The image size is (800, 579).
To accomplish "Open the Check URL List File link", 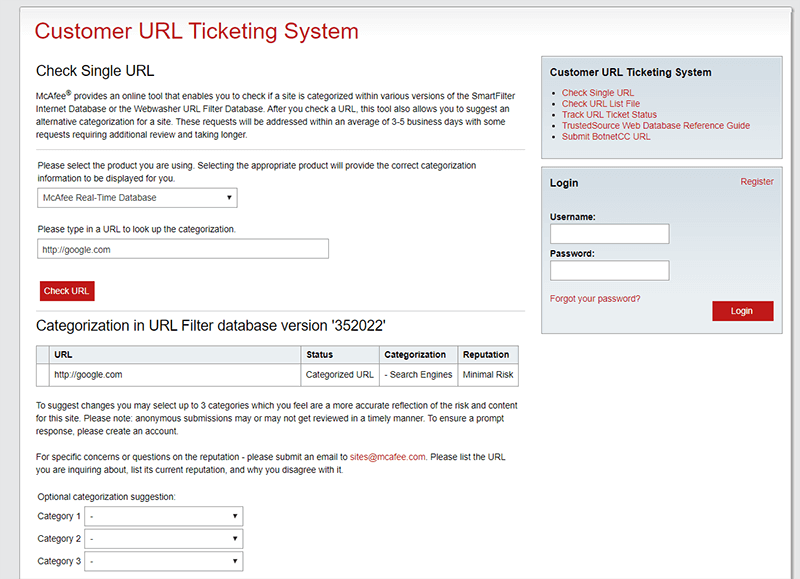I will 601,104.
